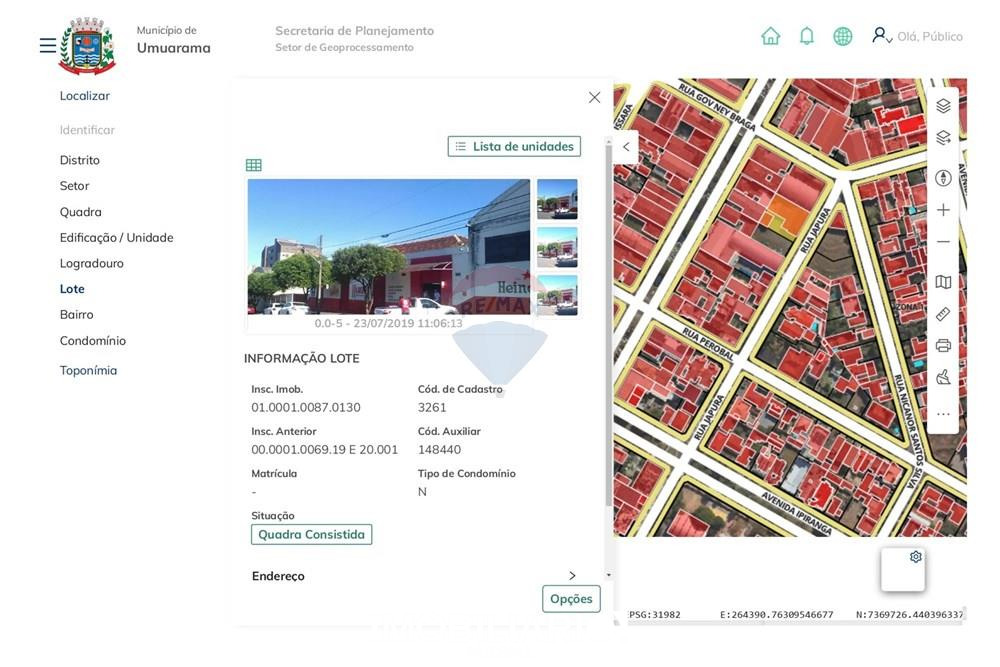1000x667 pixels.
Task: Open the notifications bell icon
Action: (807, 36)
